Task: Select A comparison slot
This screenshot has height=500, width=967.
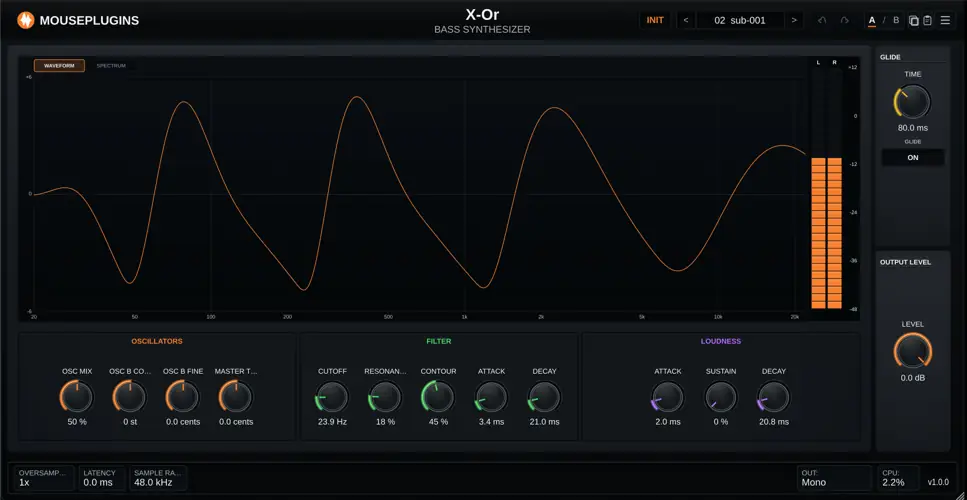Action: [x=872, y=20]
